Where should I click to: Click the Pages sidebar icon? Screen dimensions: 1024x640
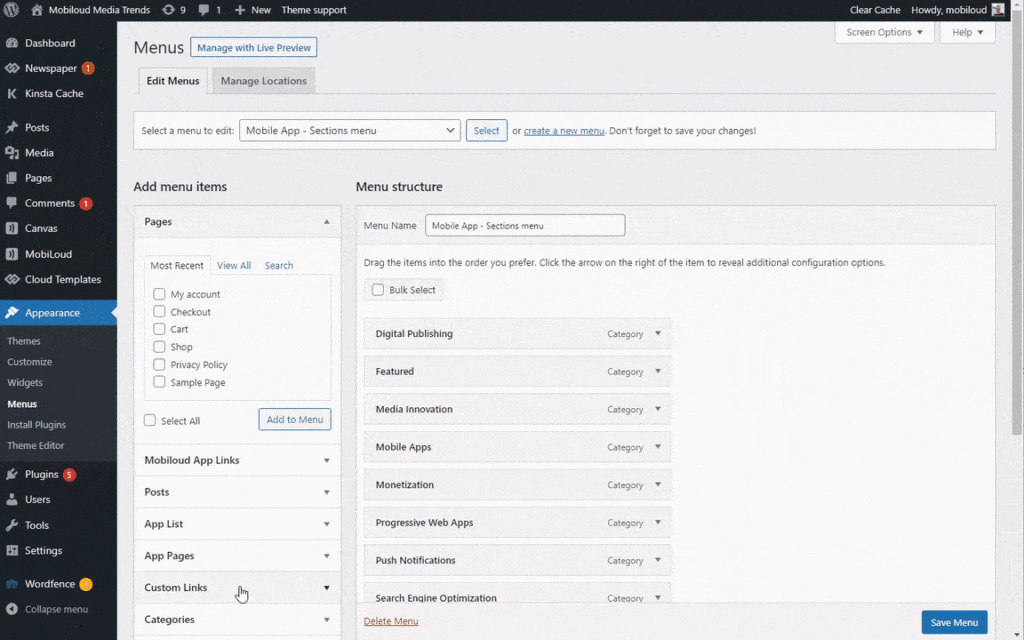coord(12,178)
